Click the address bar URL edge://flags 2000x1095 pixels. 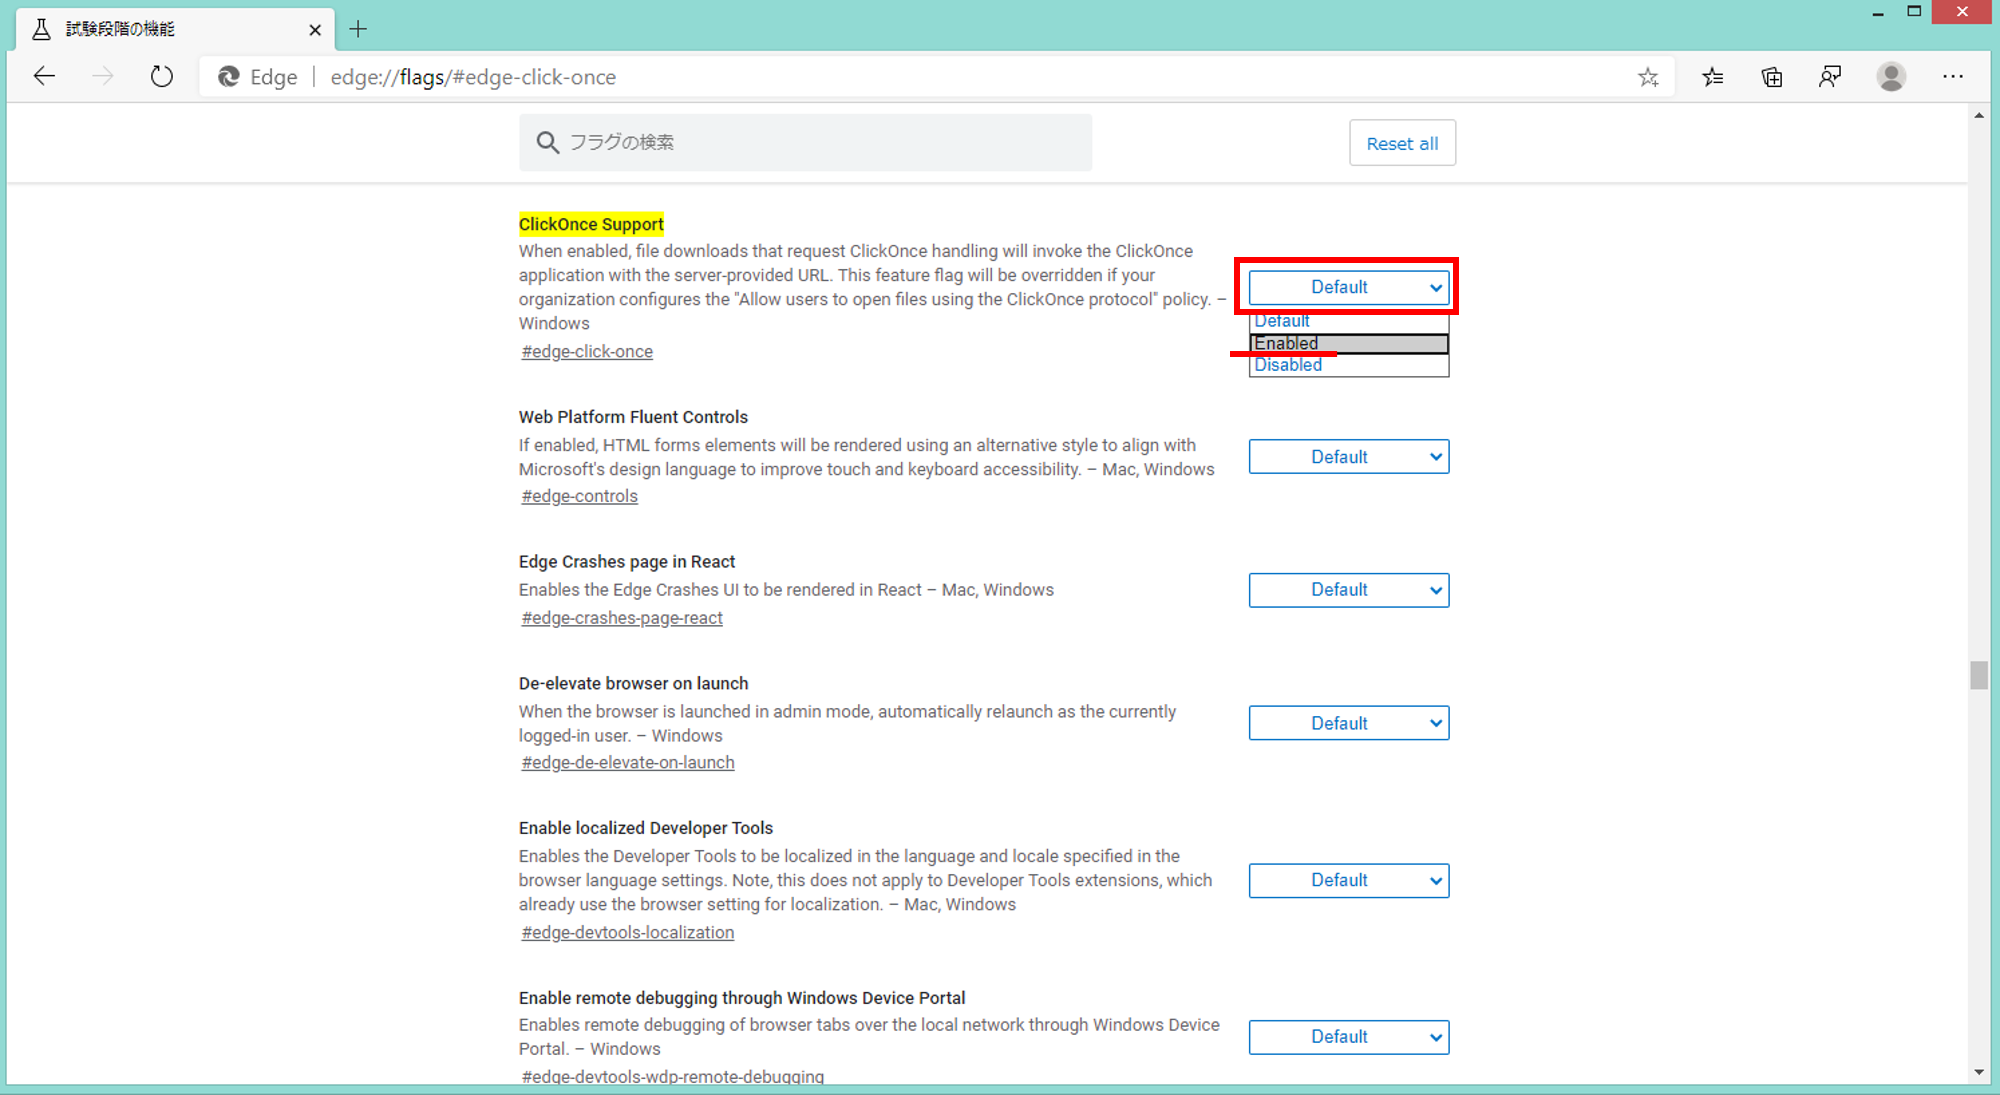tap(473, 77)
